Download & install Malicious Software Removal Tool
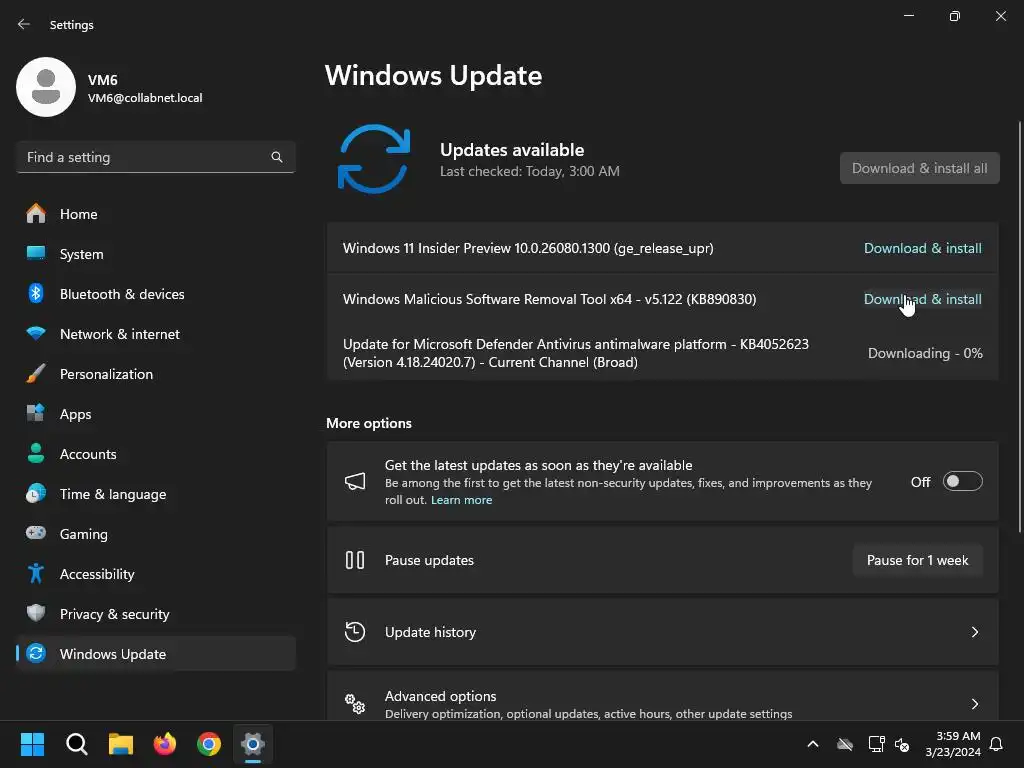The image size is (1024, 768). [922, 298]
